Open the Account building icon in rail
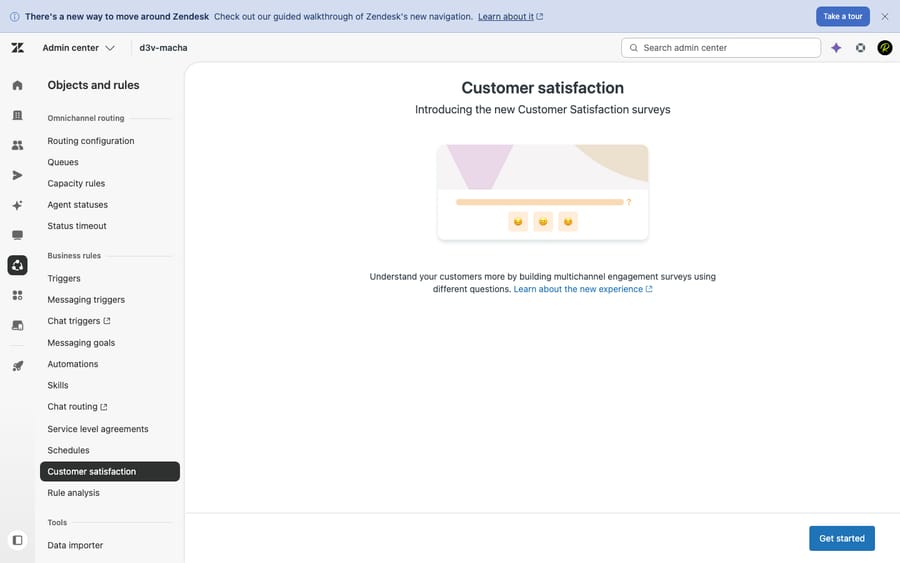 [x=18, y=115]
